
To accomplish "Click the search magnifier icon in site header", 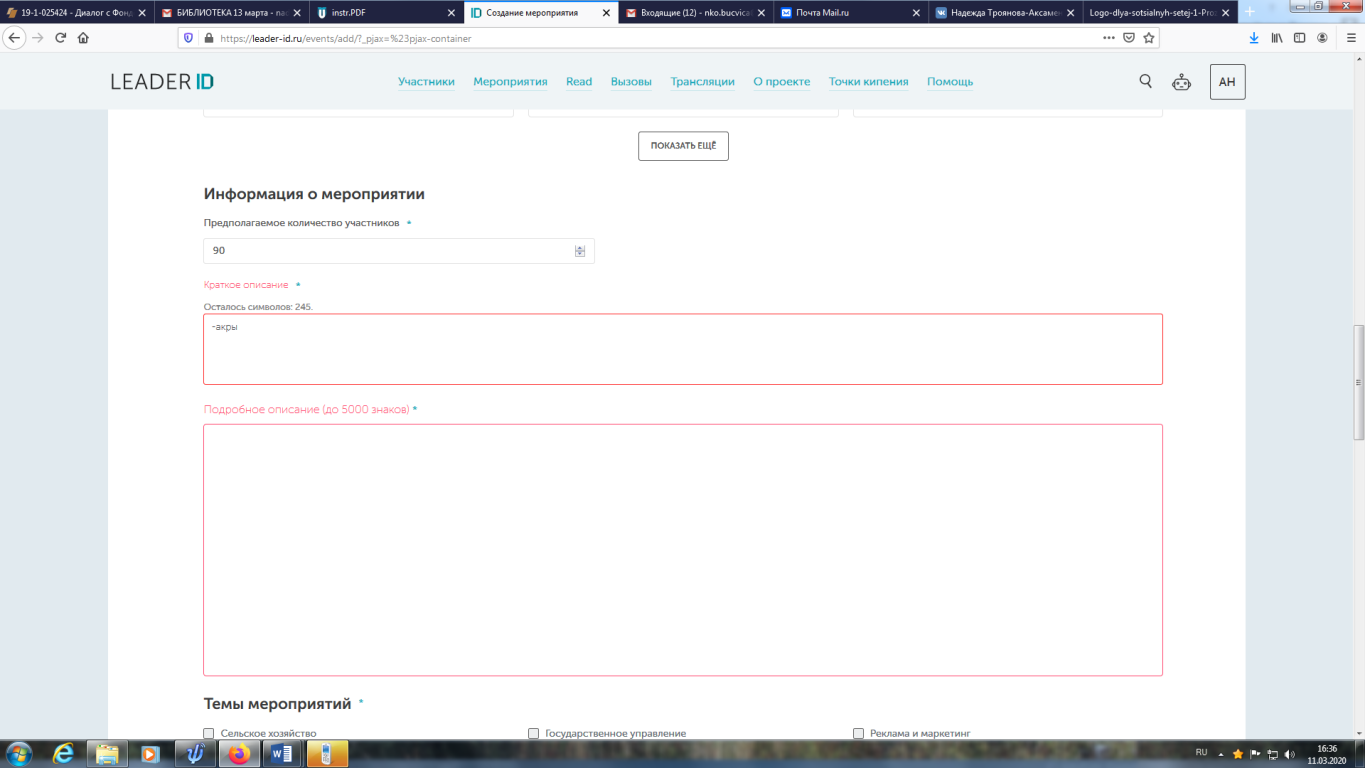I will click(x=1146, y=82).
